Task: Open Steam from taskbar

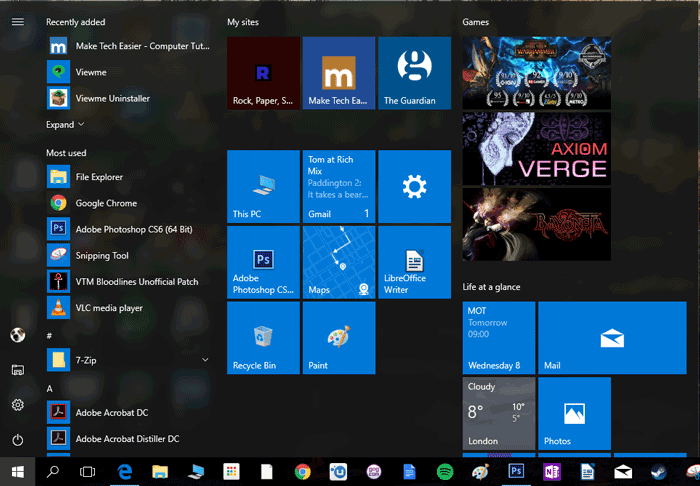Action: click(x=658, y=472)
